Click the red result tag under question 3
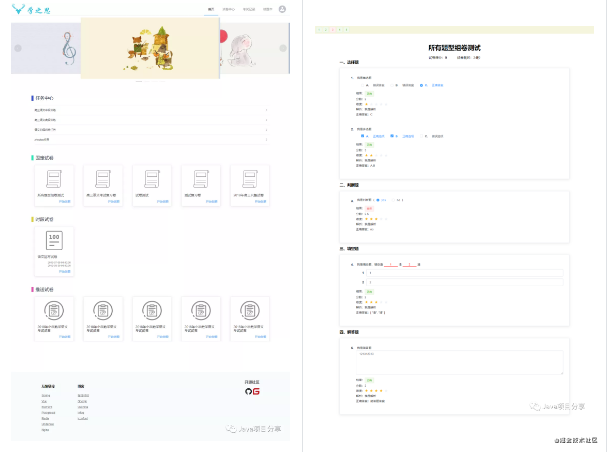The height and width of the screenshot is (452, 607). click(369, 209)
